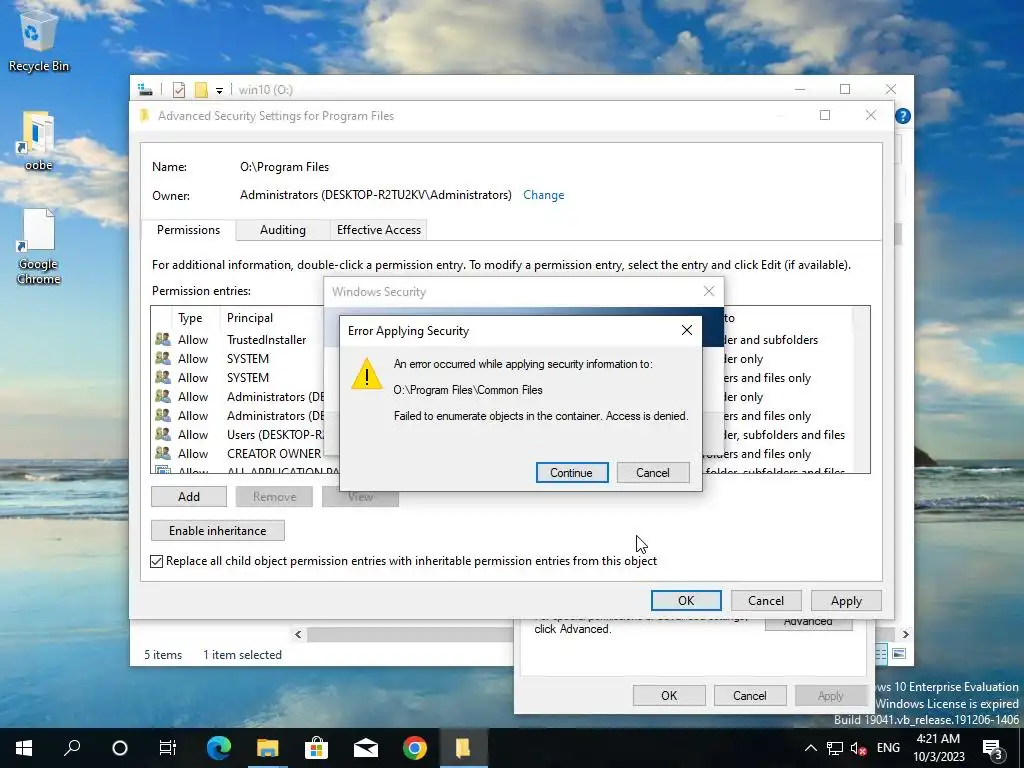
Task: Click Apply in Advanced Security Settings
Action: [x=846, y=600]
